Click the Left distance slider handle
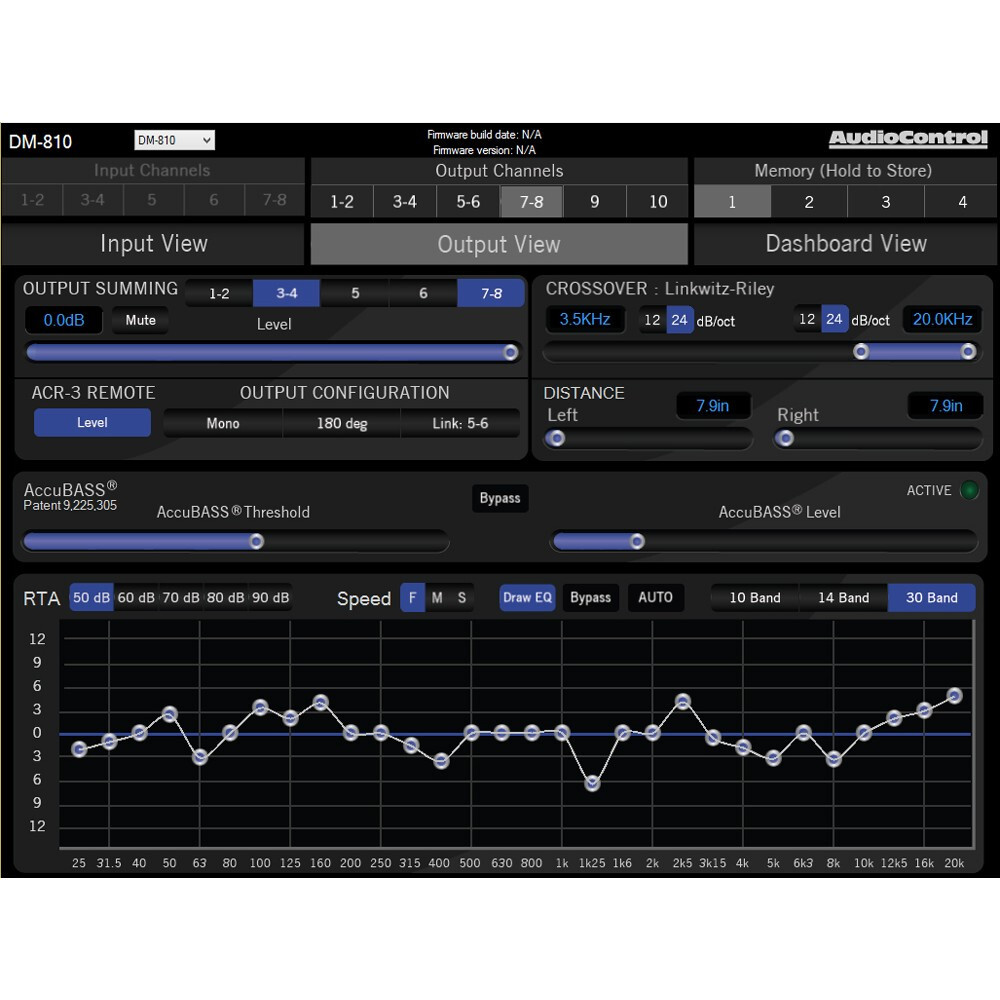Image resolution: width=1000 pixels, height=1000 pixels. (x=556, y=438)
